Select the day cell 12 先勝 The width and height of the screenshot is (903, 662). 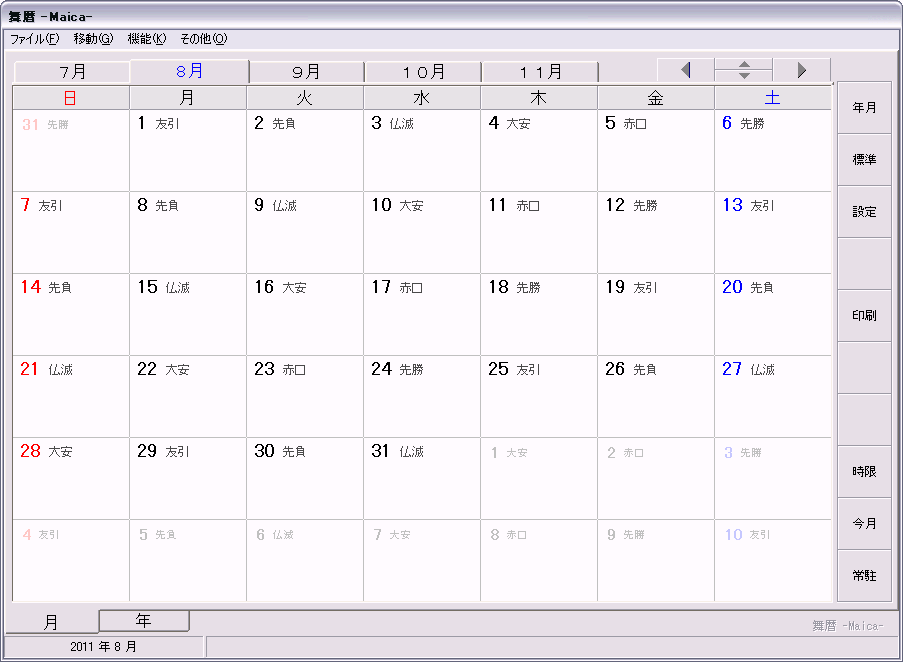click(655, 233)
